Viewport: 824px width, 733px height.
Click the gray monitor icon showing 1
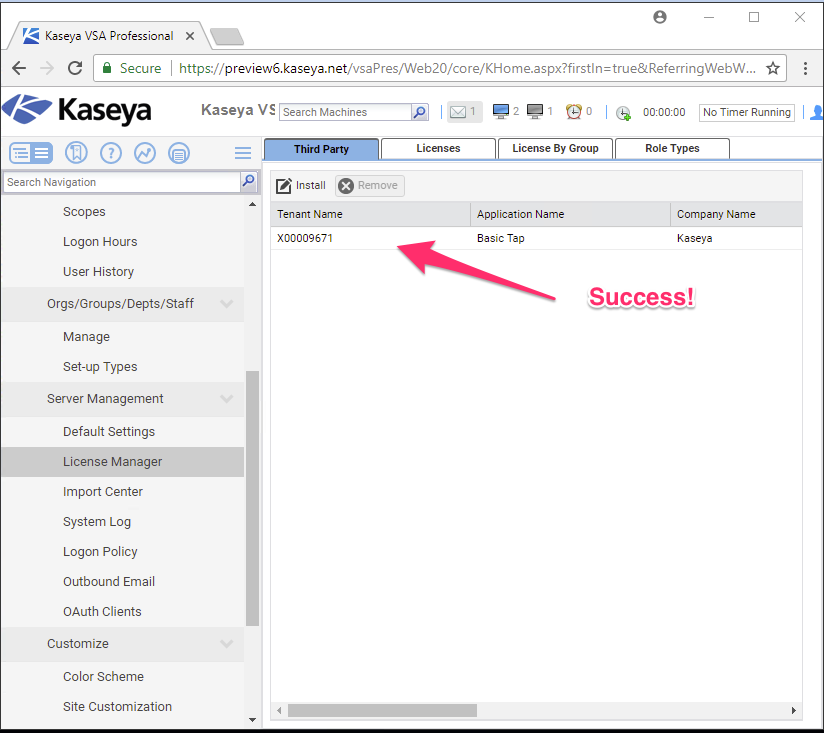(x=534, y=111)
